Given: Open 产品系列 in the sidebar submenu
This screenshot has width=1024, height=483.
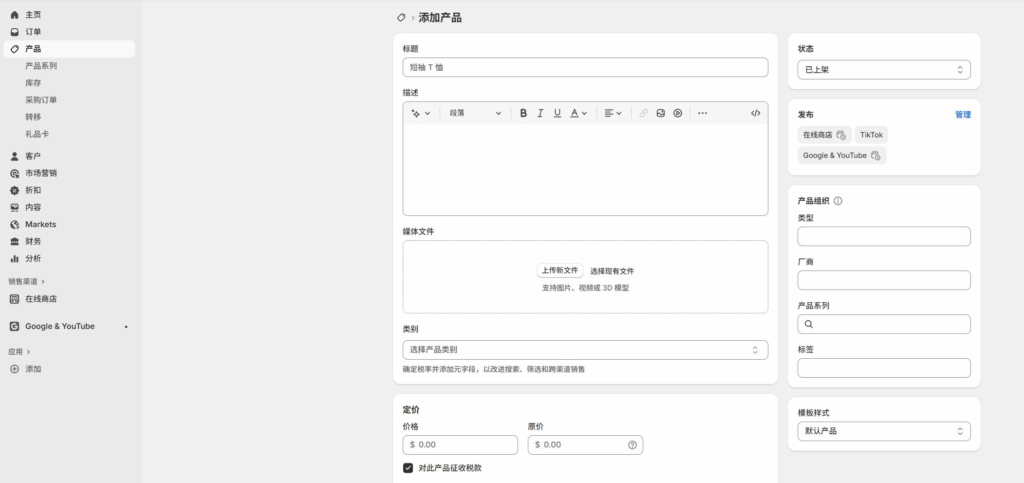Looking at the screenshot, I should 41,66.
